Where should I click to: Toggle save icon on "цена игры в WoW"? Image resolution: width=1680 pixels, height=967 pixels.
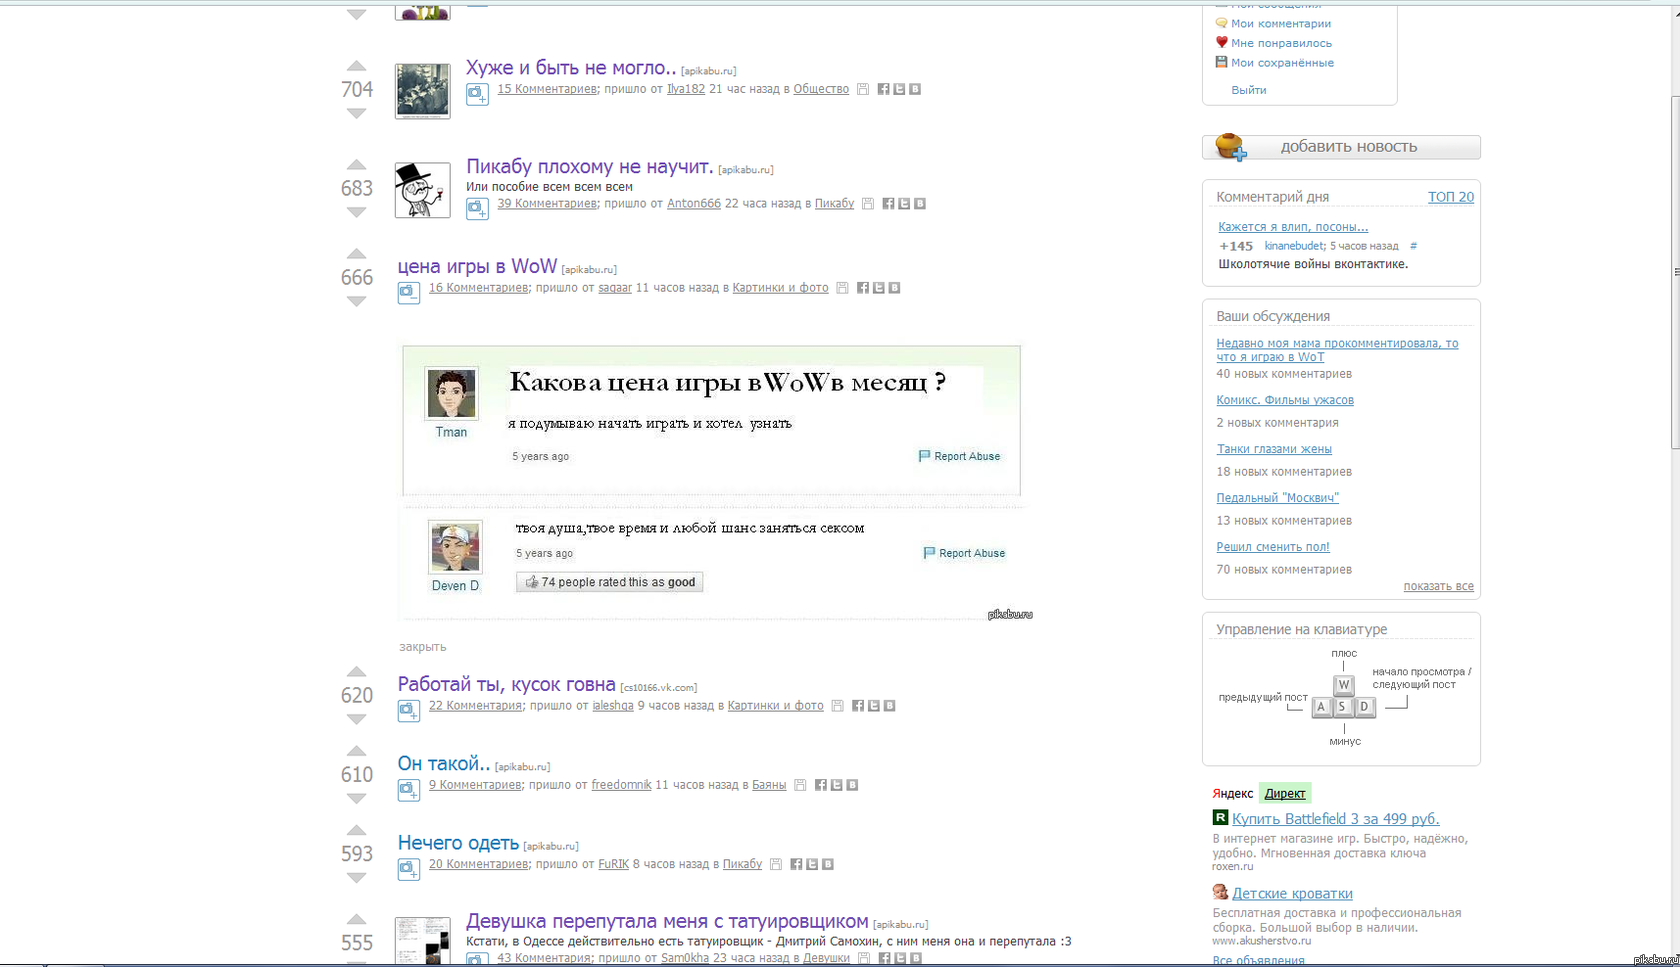pos(843,288)
